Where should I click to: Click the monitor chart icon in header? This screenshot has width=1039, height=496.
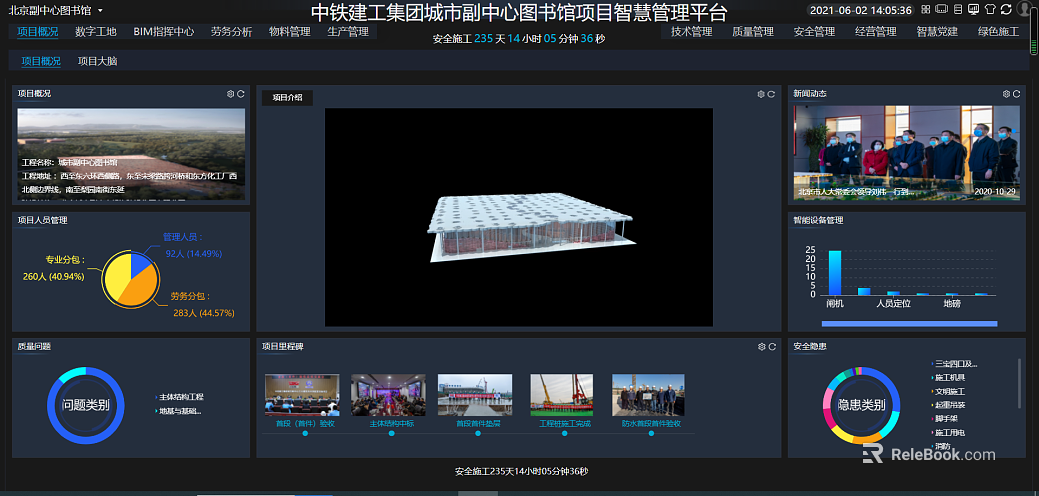(973, 9)
